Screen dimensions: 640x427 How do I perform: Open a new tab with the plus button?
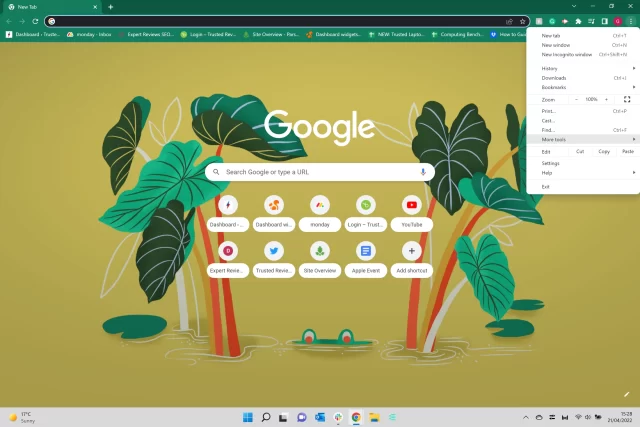point(111,7)
